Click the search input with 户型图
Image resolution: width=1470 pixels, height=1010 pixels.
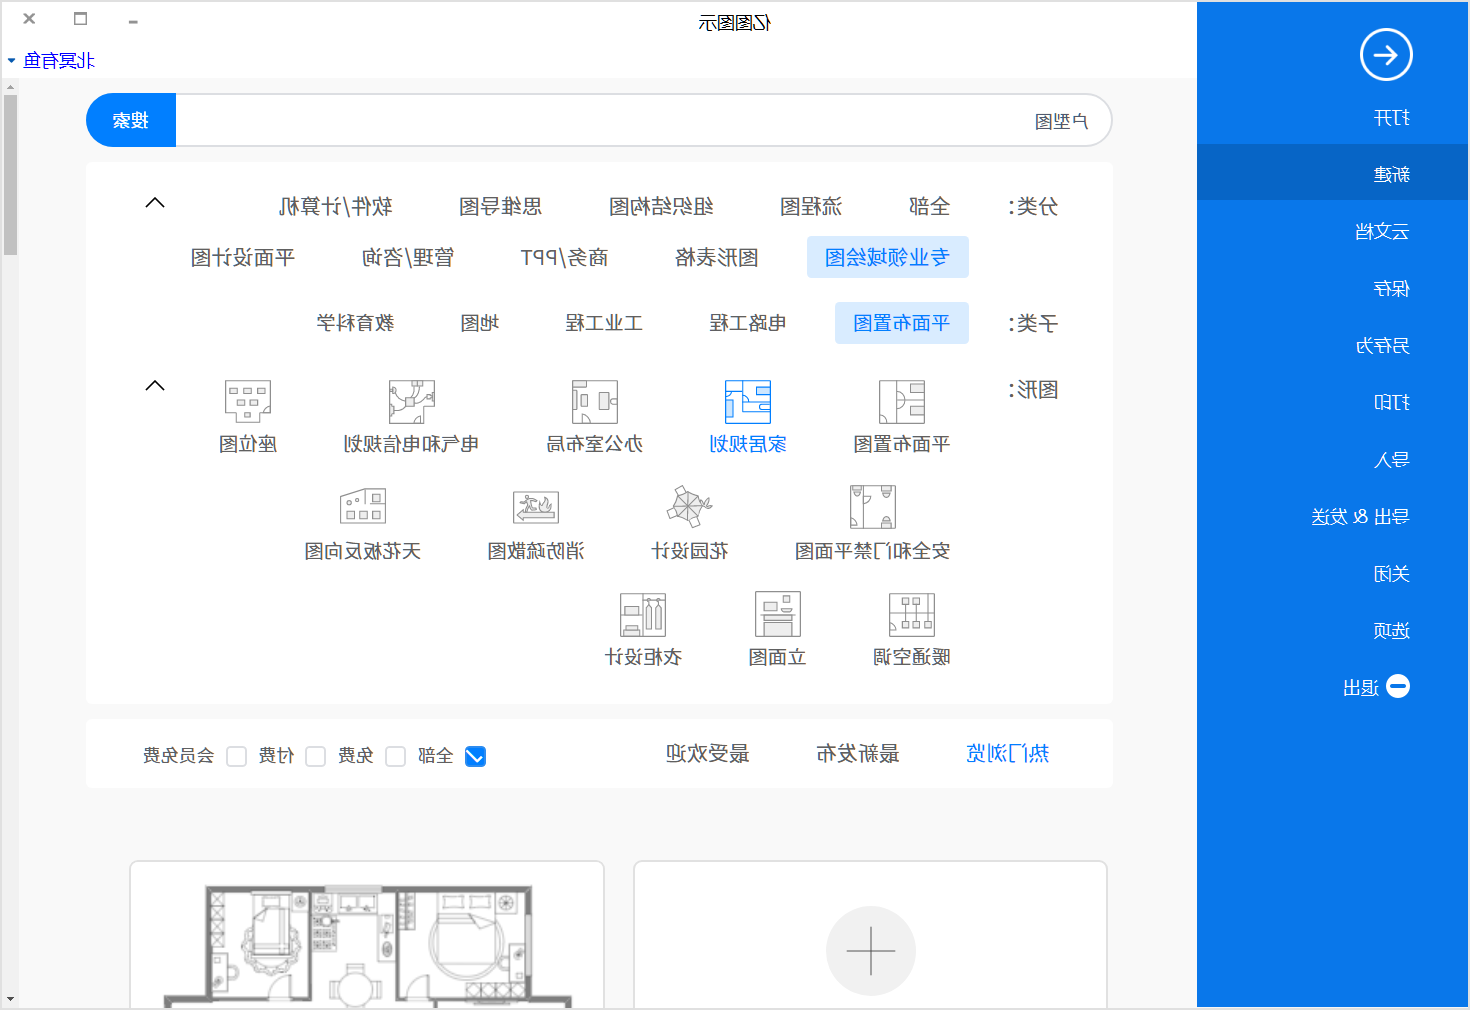click(644, 120)
